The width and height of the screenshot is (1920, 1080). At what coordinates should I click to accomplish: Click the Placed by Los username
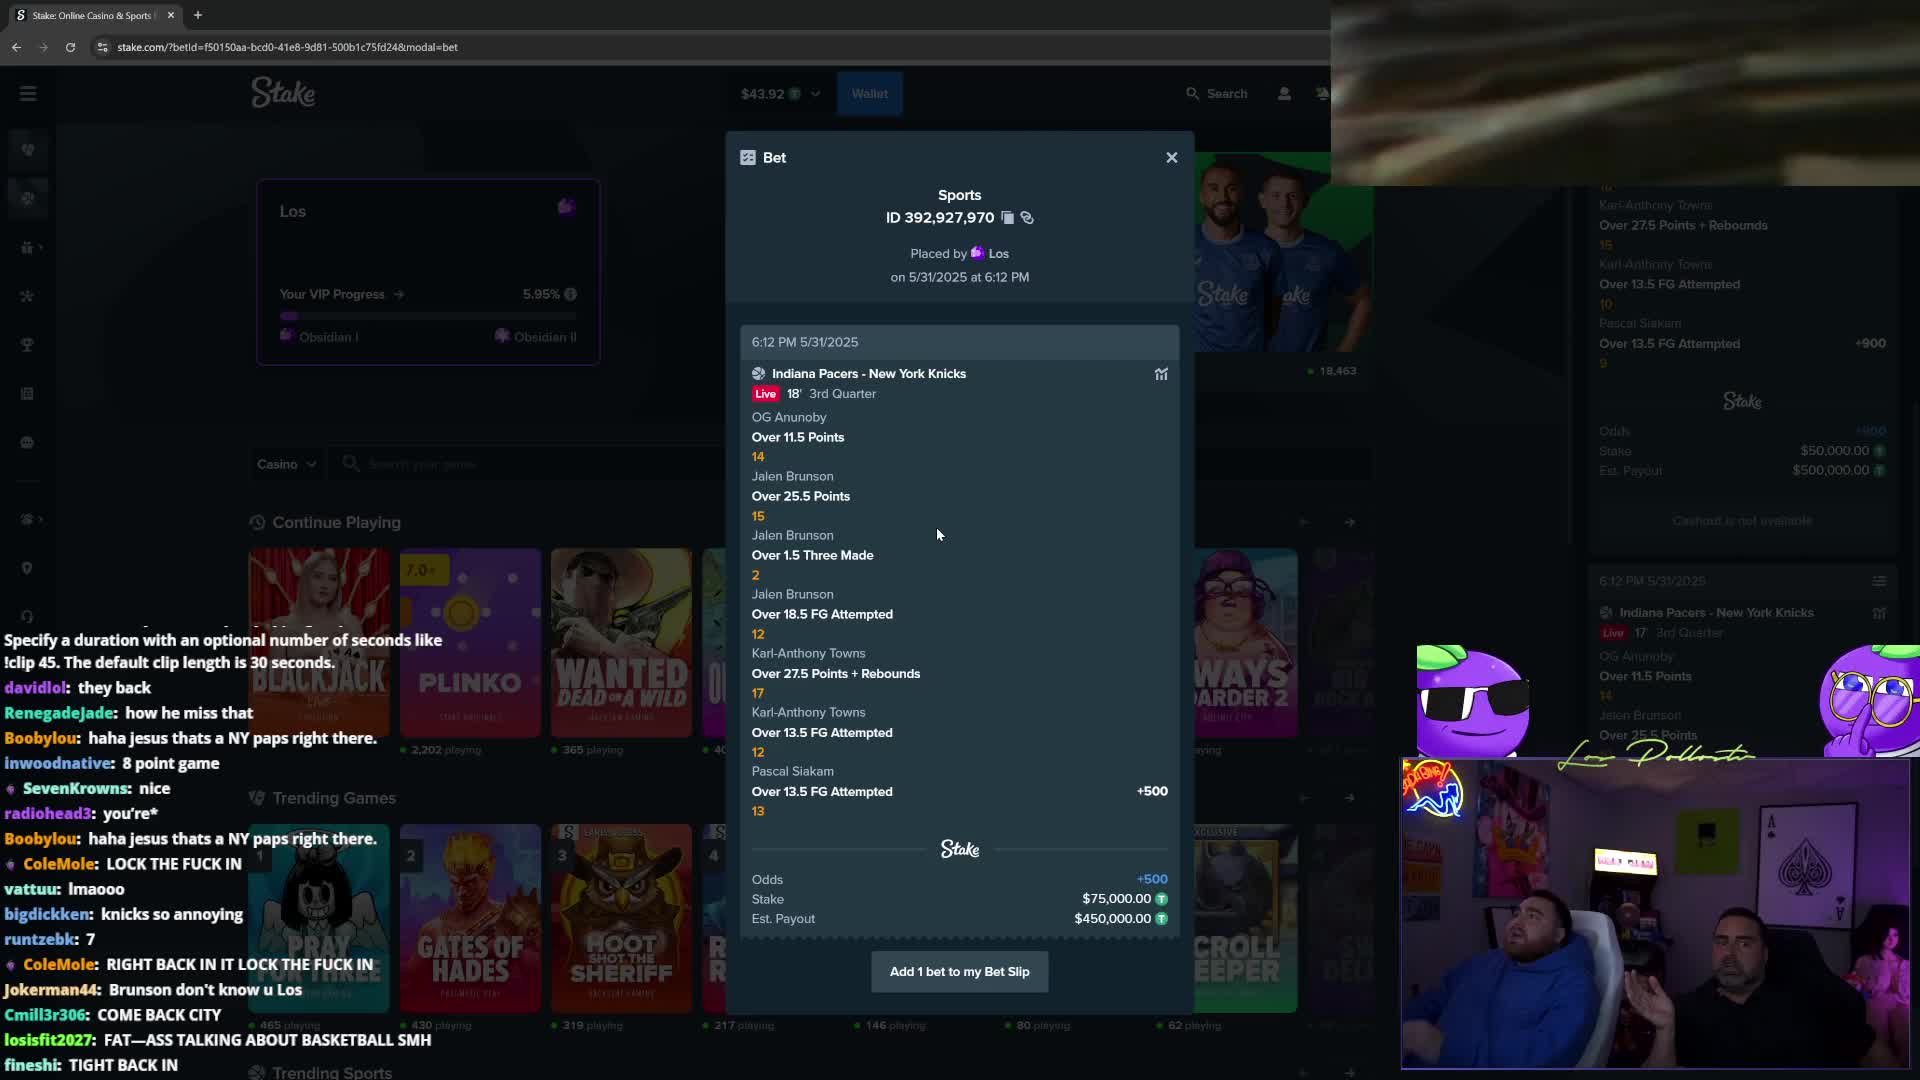pos(998,254)
